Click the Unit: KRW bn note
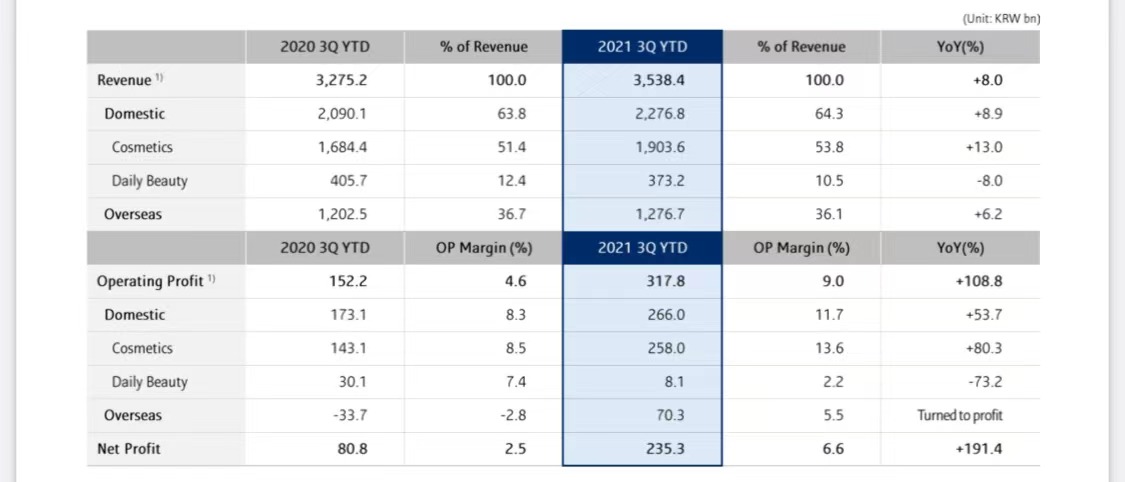Screen dimensions: 1125x482 click(1000, 18)
